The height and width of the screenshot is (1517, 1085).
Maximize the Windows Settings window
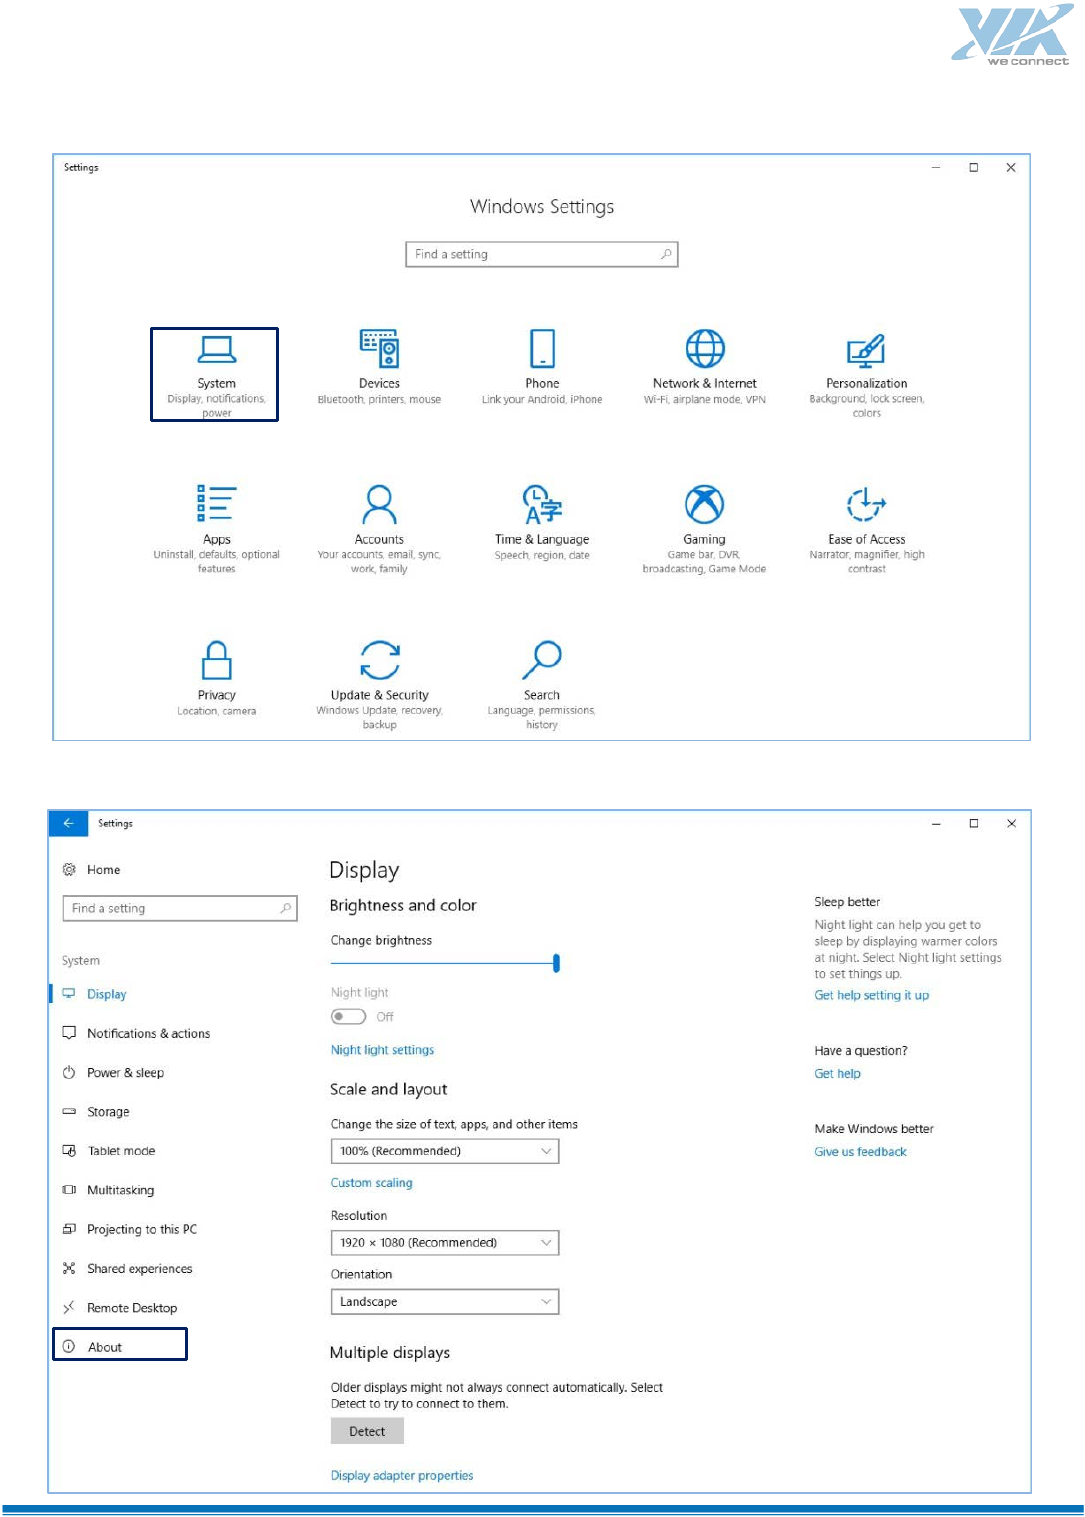(x=973, y=167)
